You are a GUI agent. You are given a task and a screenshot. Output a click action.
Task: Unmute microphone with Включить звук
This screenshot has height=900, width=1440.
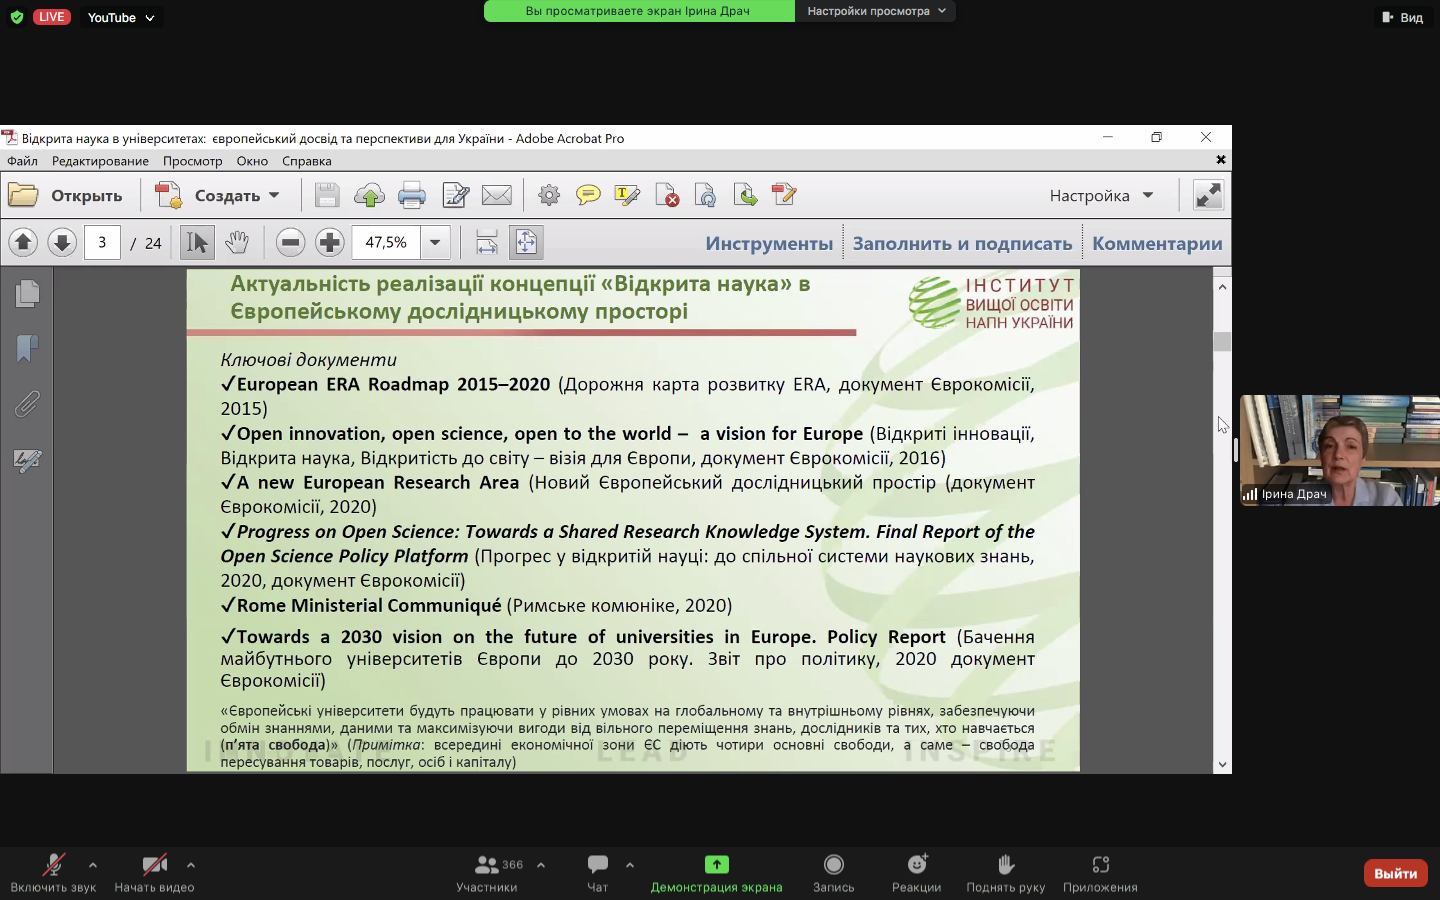tap(53, 872)
